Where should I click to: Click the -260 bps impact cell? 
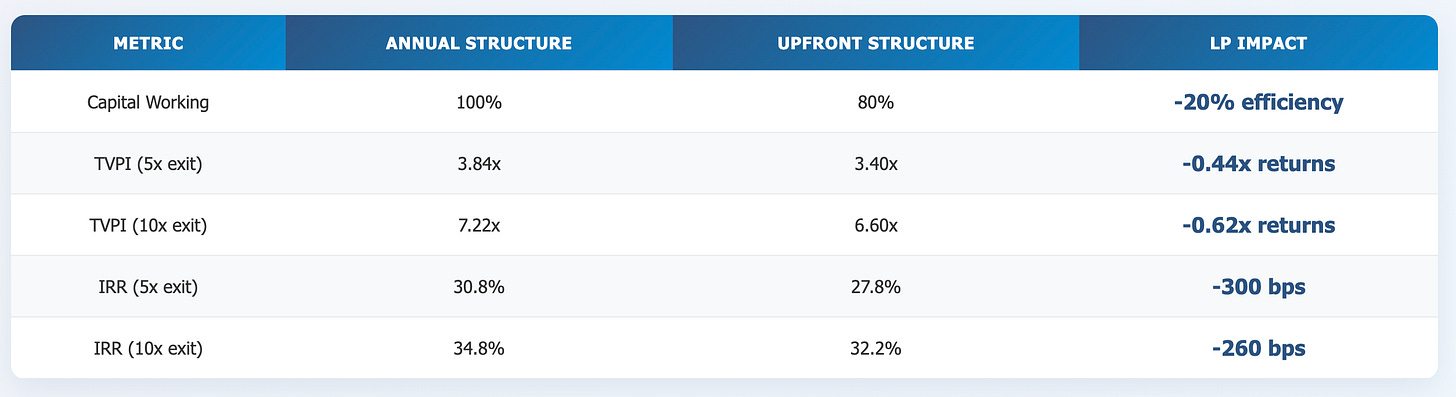[x=1259, y=348]
